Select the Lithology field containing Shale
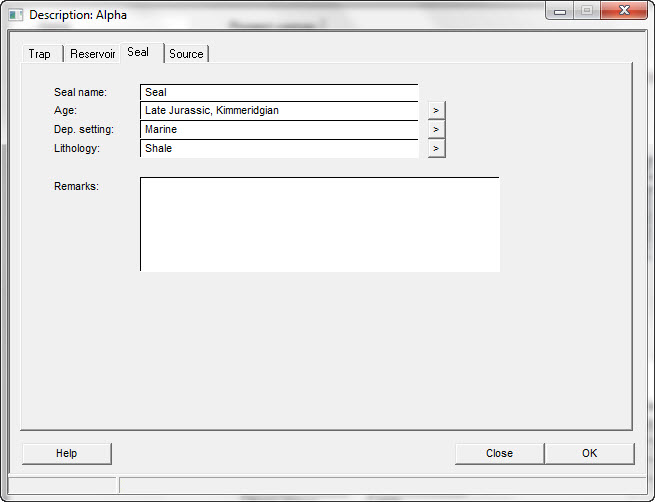 (x=278, y=148)
